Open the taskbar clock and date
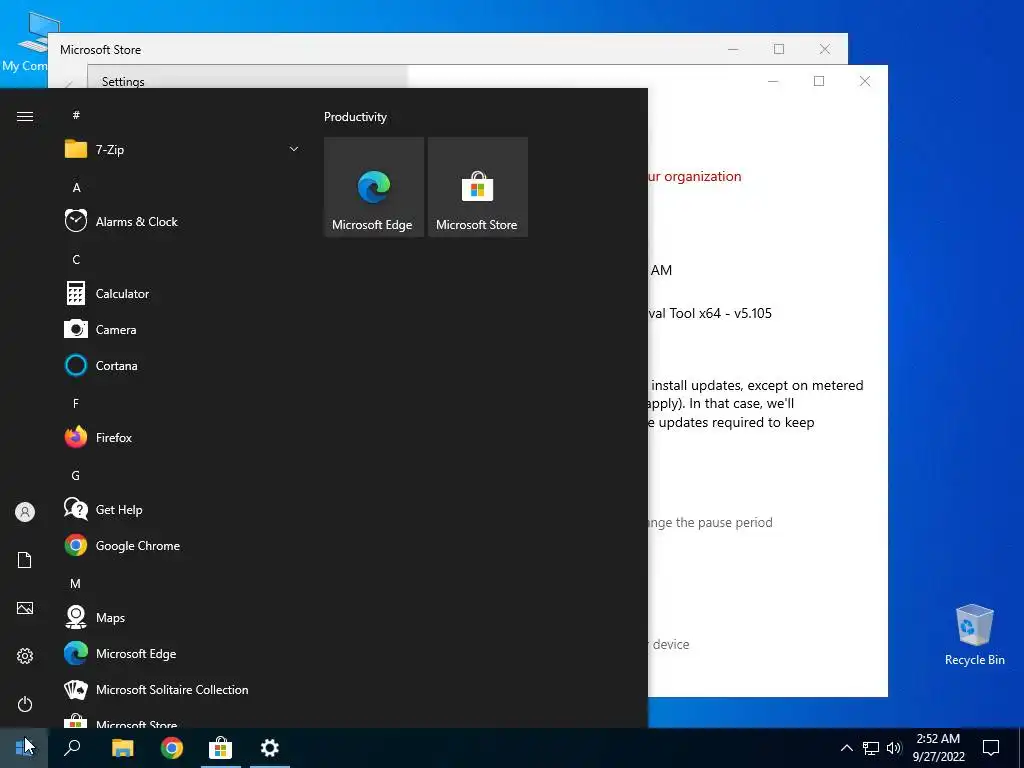Image resolution: width=1024 pixels, height=768 pixels. point(938,748)
